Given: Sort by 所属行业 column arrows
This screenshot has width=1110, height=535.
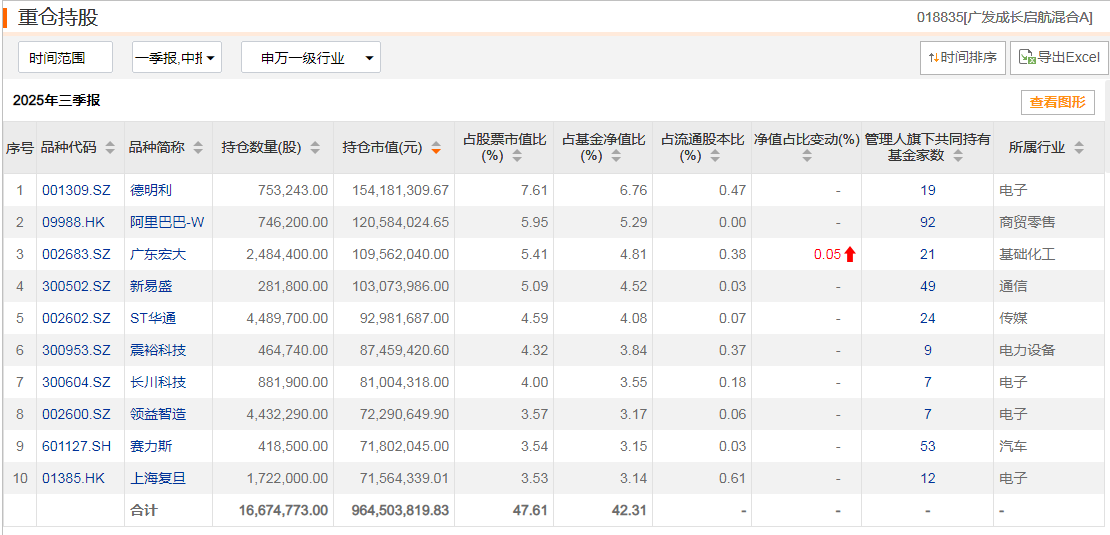Looking at the screenshot, I should (x=1079, y=148).
